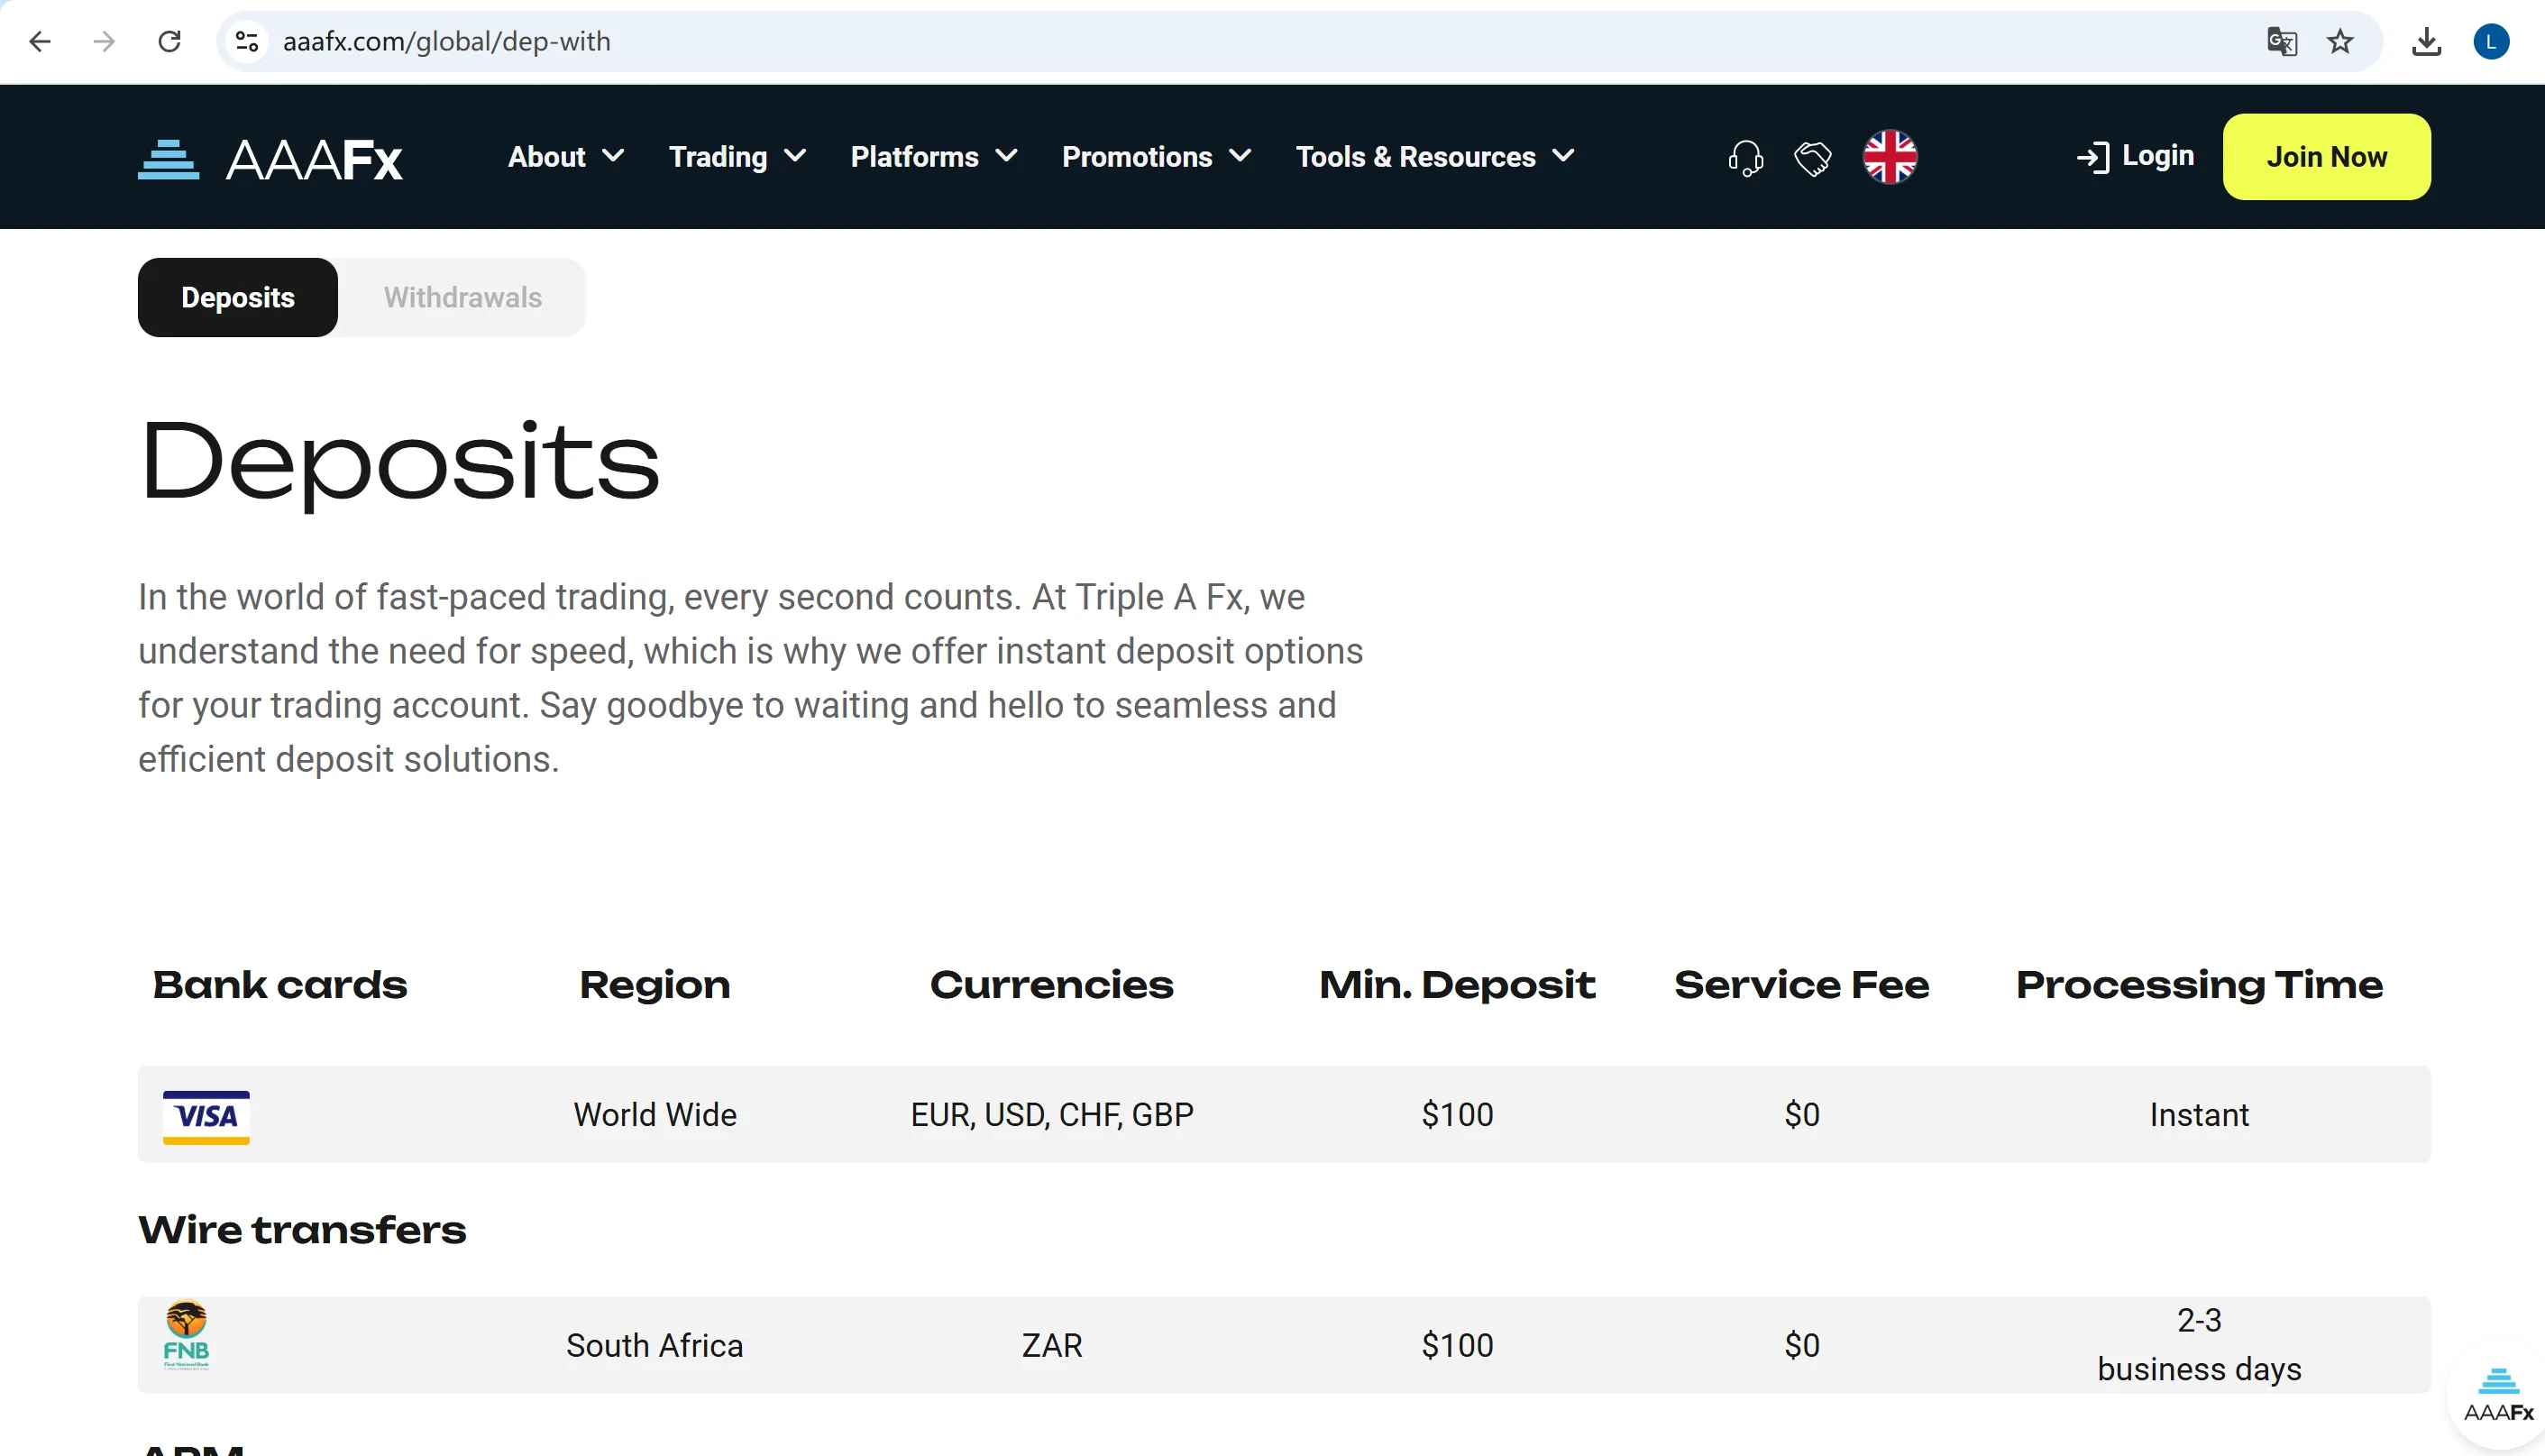The image size is (2545, 1456).
Task: Click the Bank cards column header
Action: pyautogui.click(x=280, y=985)
